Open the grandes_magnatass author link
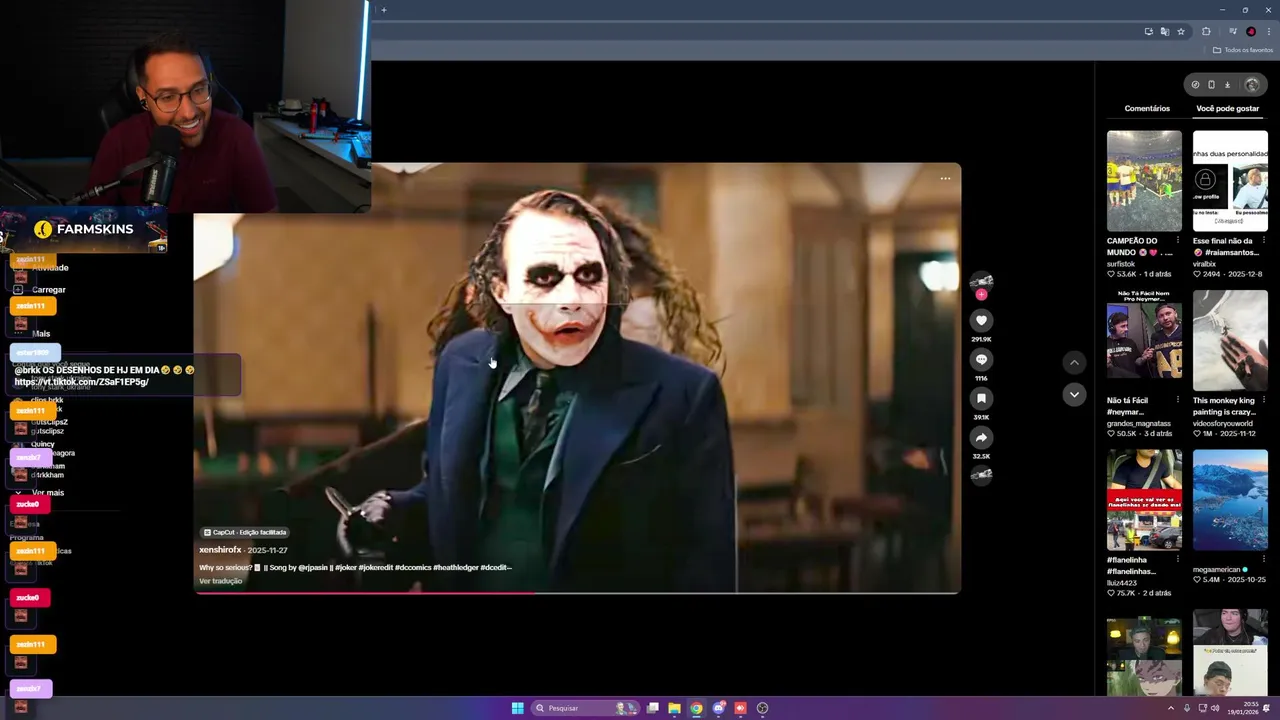Screen dimensions: 1280x720 (1139, 423)
